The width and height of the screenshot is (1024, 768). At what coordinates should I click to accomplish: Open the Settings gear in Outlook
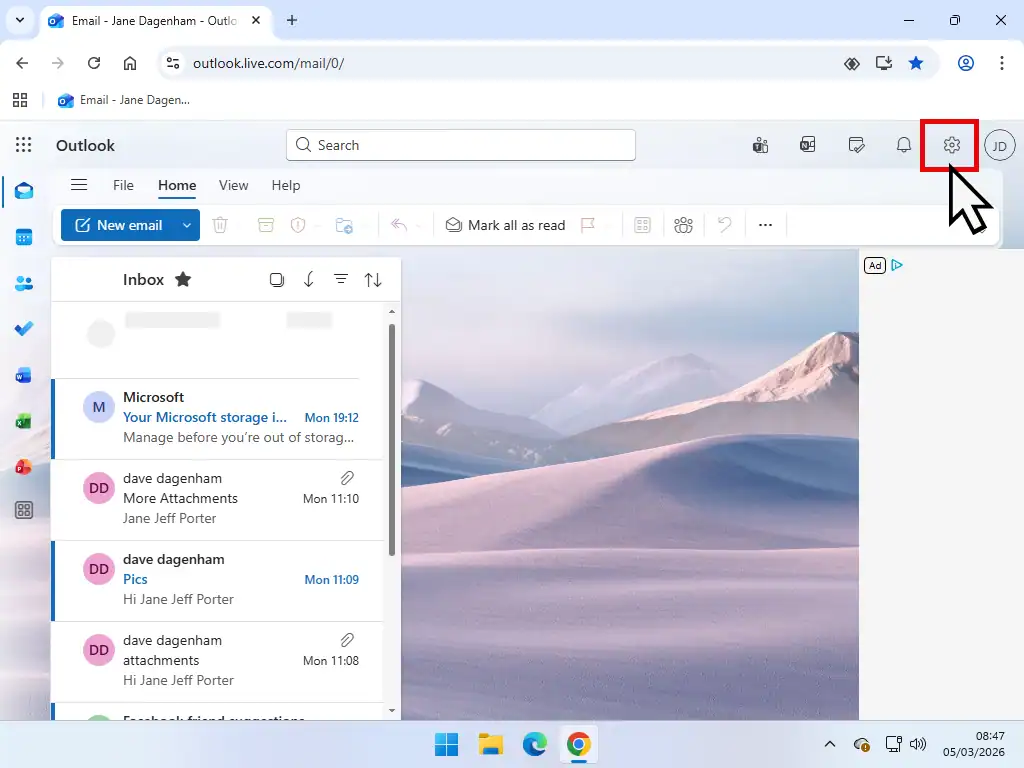949,145
